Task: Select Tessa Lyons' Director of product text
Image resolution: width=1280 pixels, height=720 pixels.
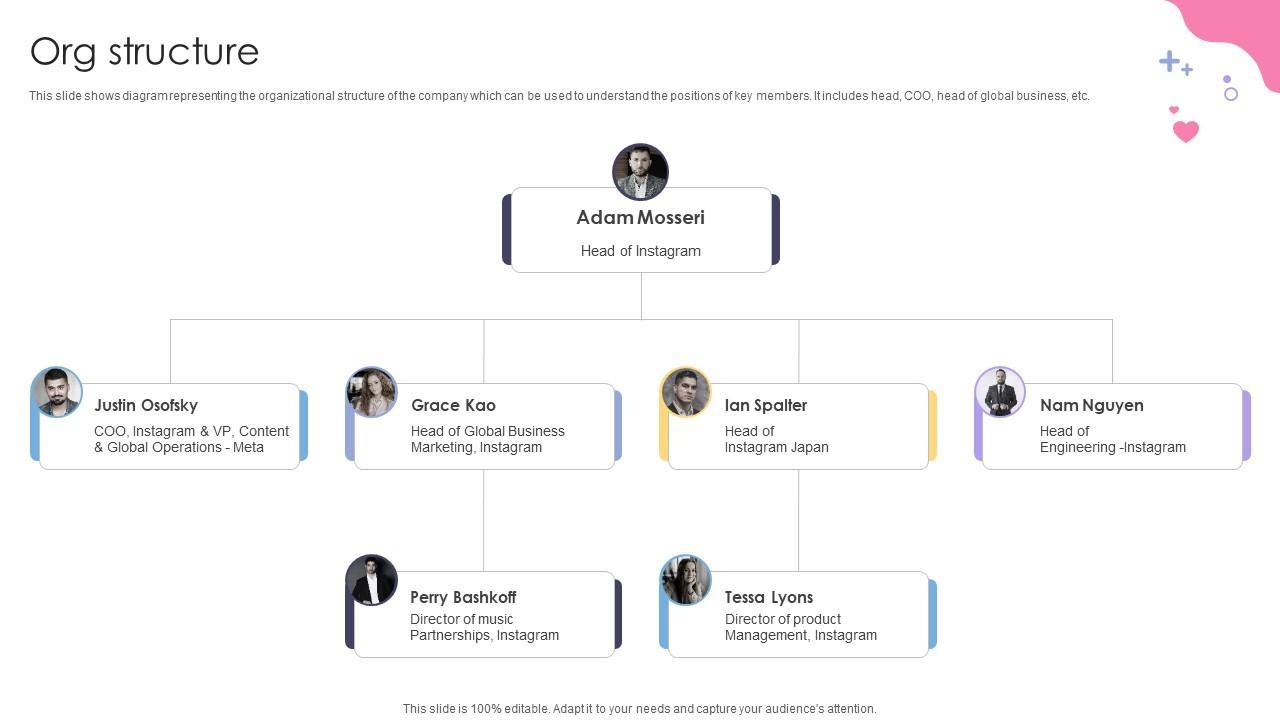Action: click(800, 627)
